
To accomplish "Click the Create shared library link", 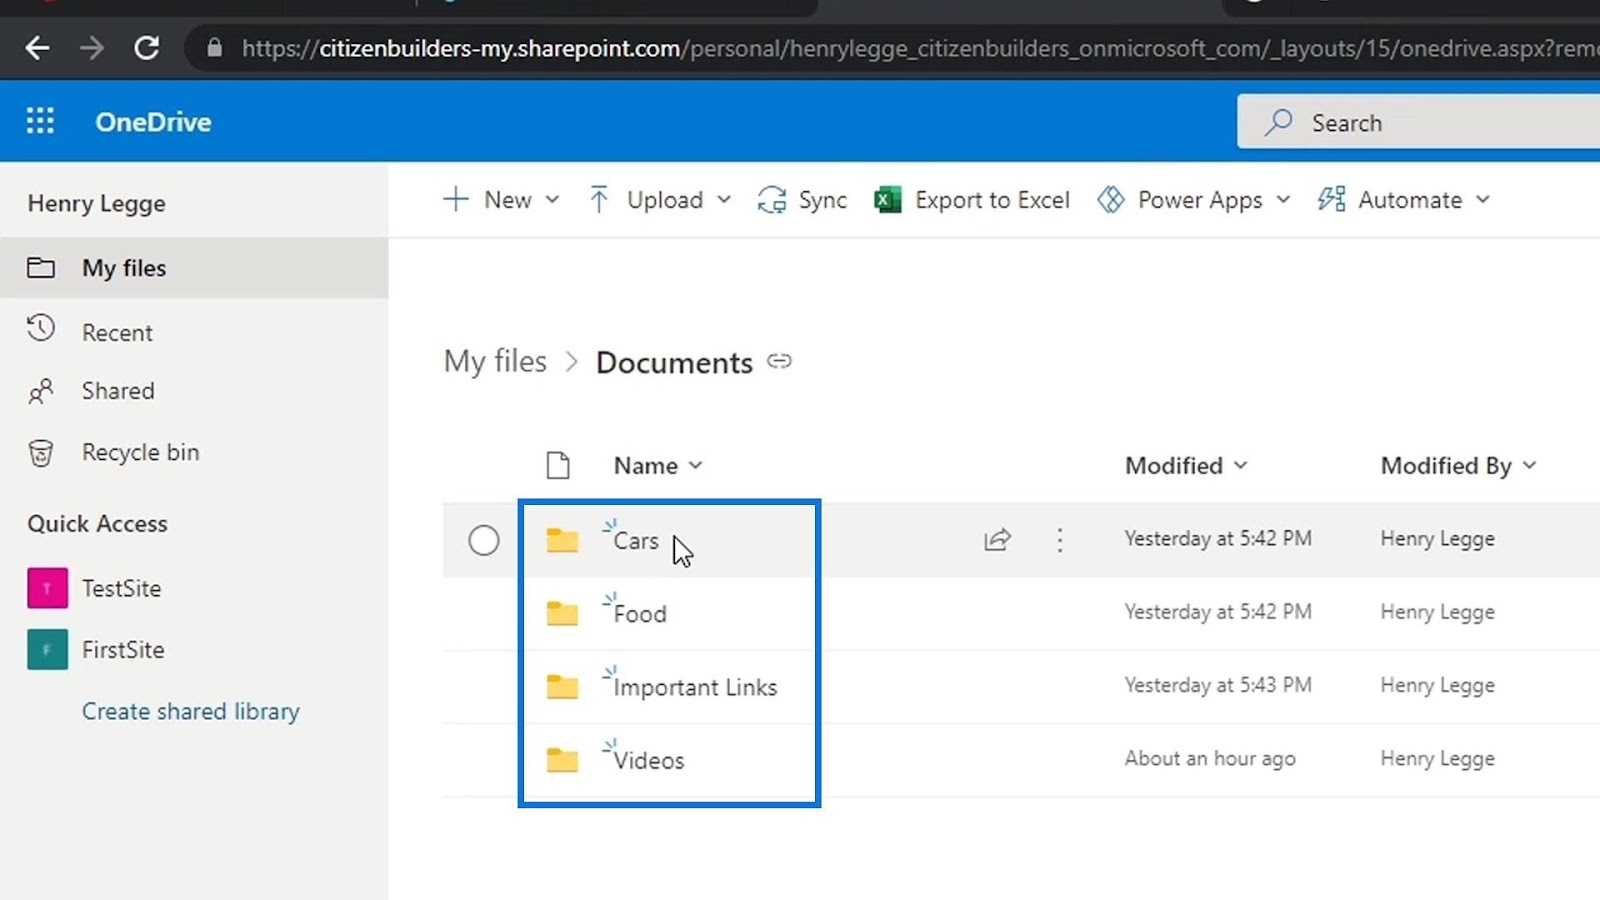I will (190, 711).
